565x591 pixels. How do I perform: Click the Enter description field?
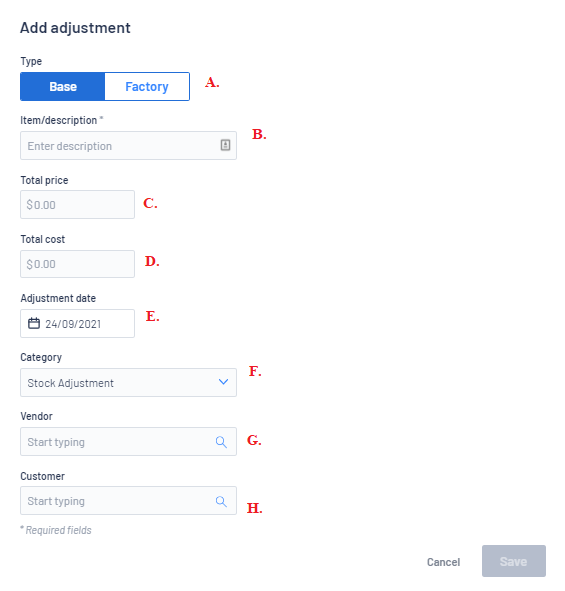click(128, 145)
